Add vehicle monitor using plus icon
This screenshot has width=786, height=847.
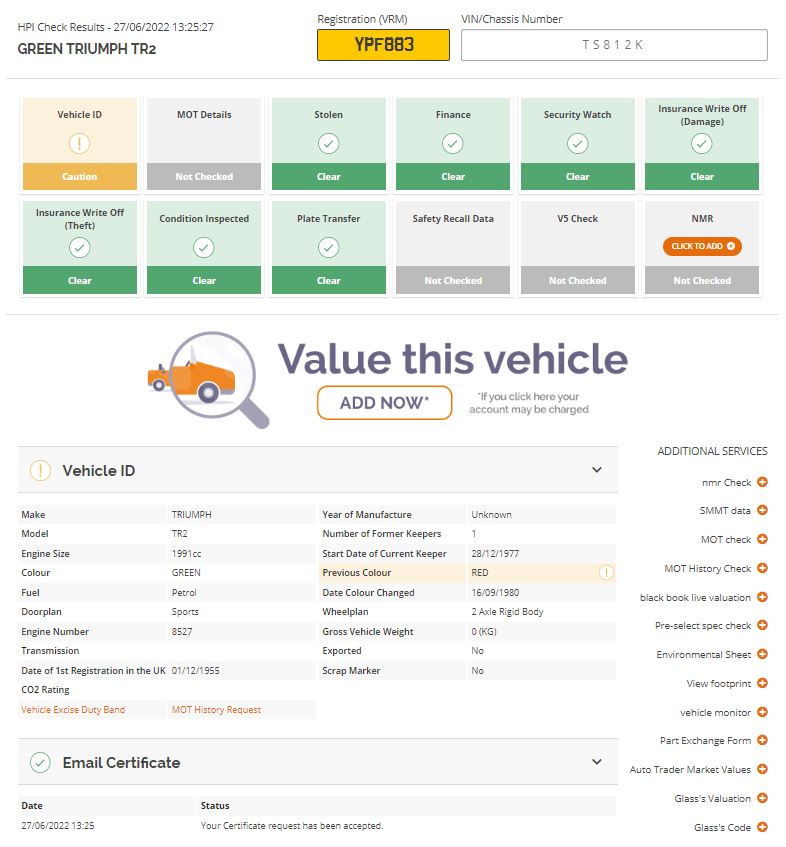pyautogui.click(x=762, y=712)
